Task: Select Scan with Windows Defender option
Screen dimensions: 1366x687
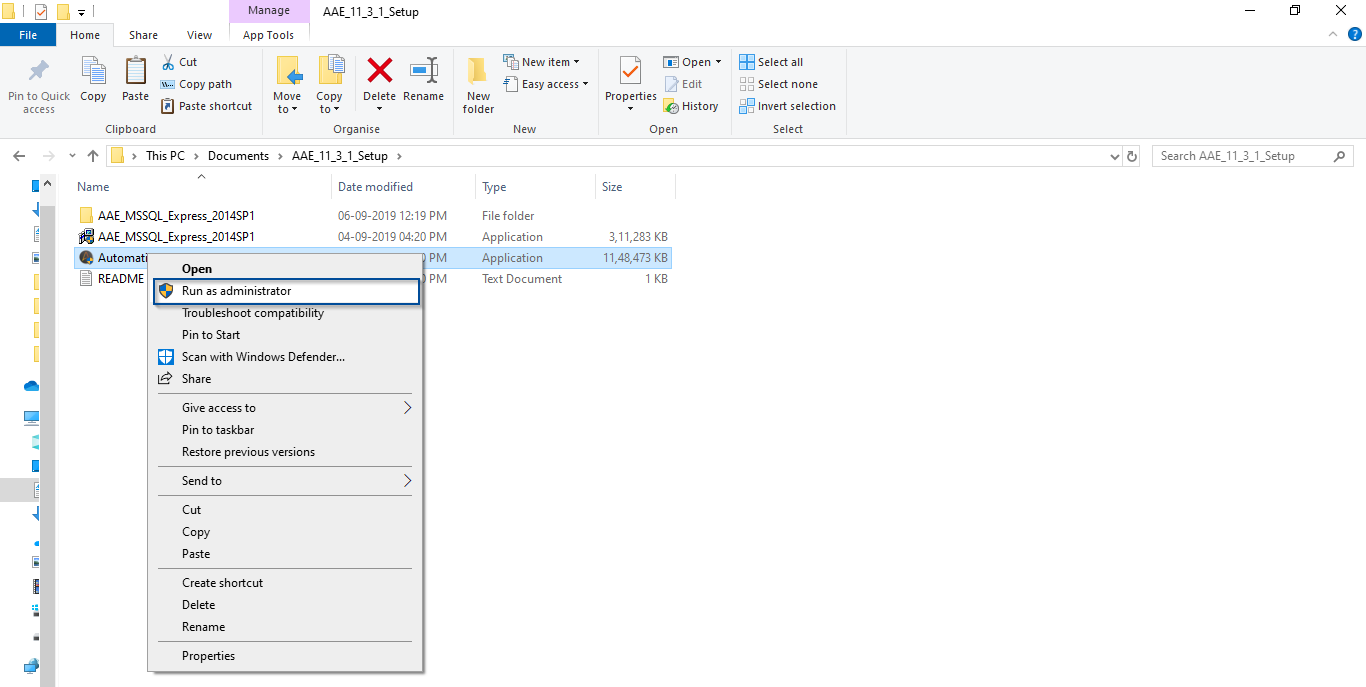Action: click(x=263, y=357)
